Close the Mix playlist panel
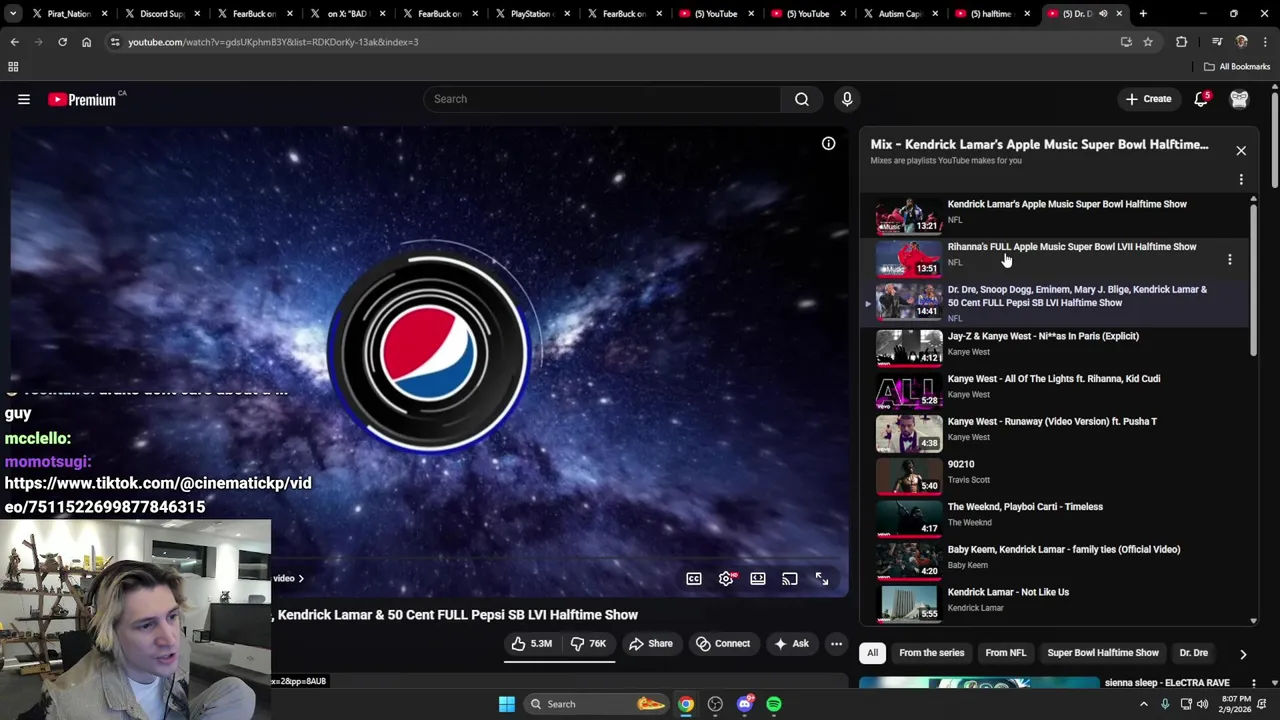This screenshot has width=1280, height=720. 1241,151
